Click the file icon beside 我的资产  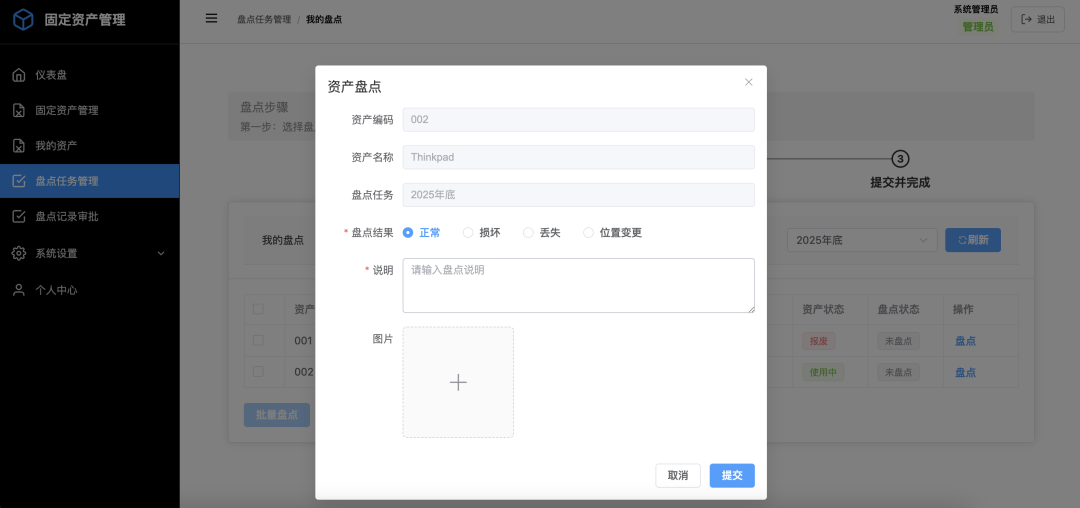[19, 146]
